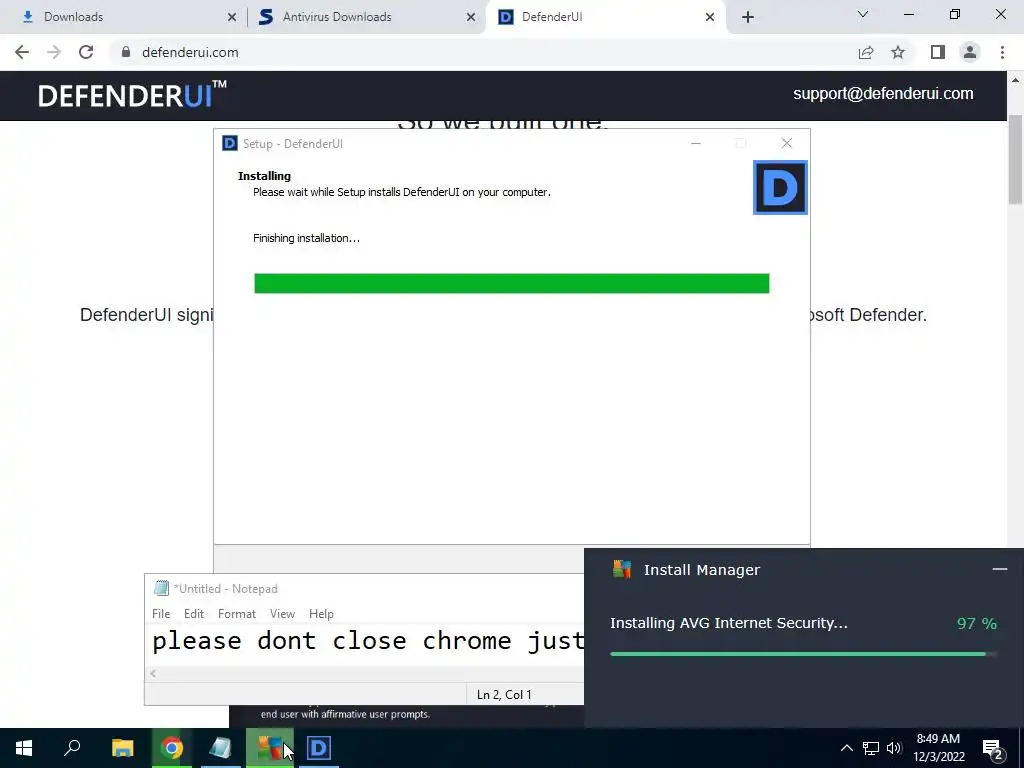View site information via lock icon

[x=126, y=52]
